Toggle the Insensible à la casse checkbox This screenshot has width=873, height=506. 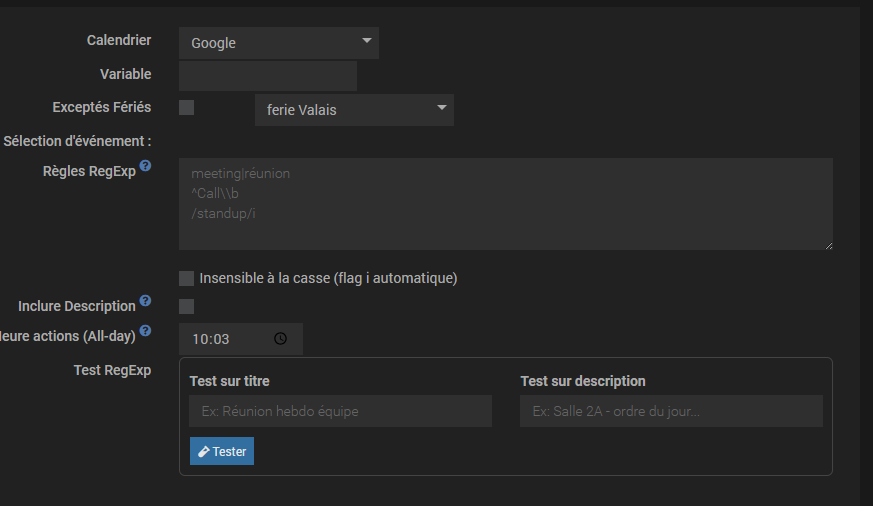point(186,278)
